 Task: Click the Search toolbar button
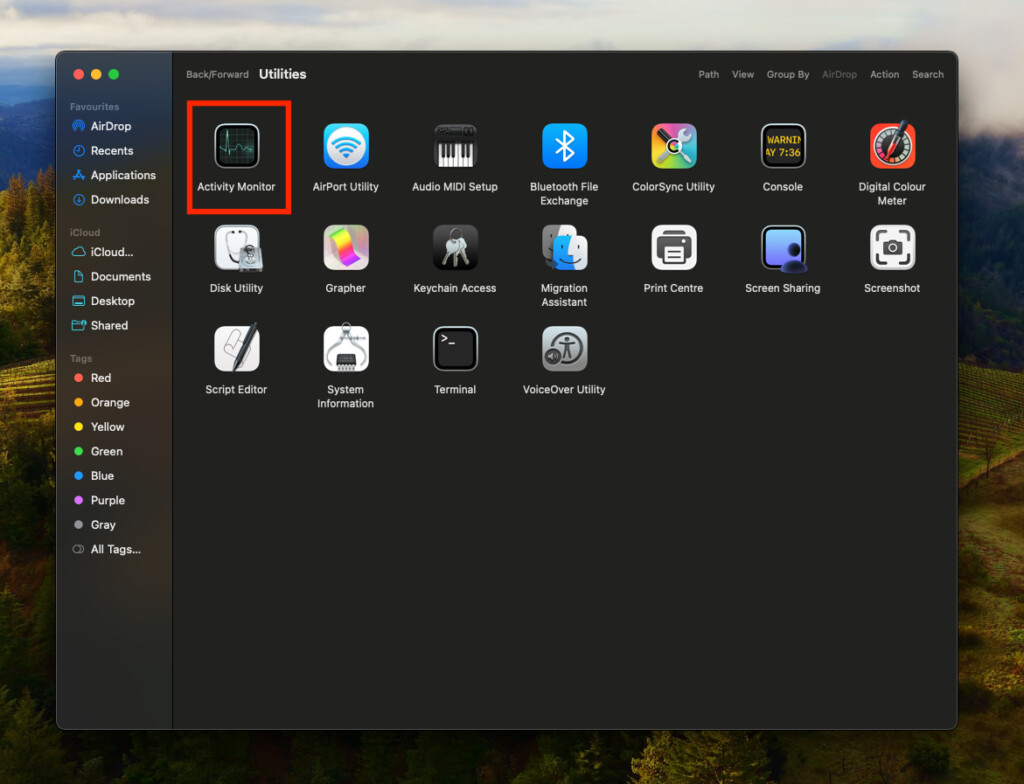[x=927, y=75]
